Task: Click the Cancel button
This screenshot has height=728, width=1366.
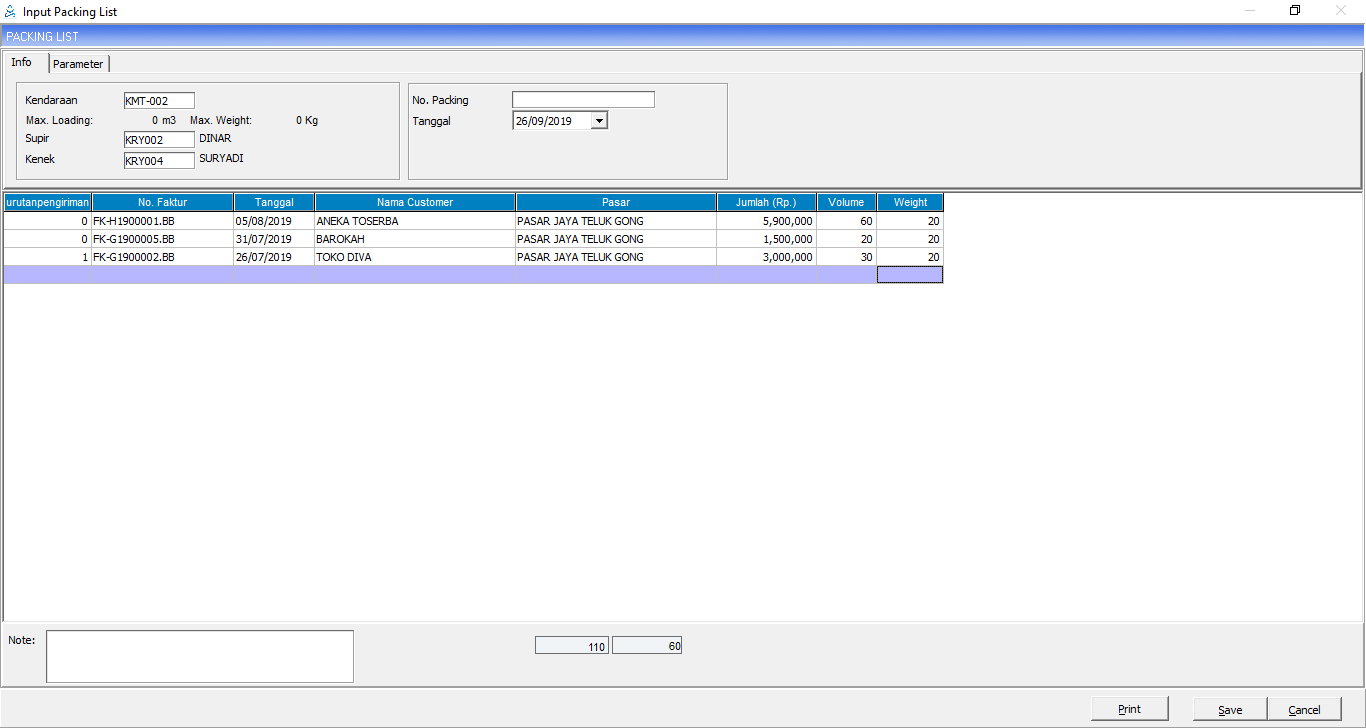Action: coord(1304,709)
